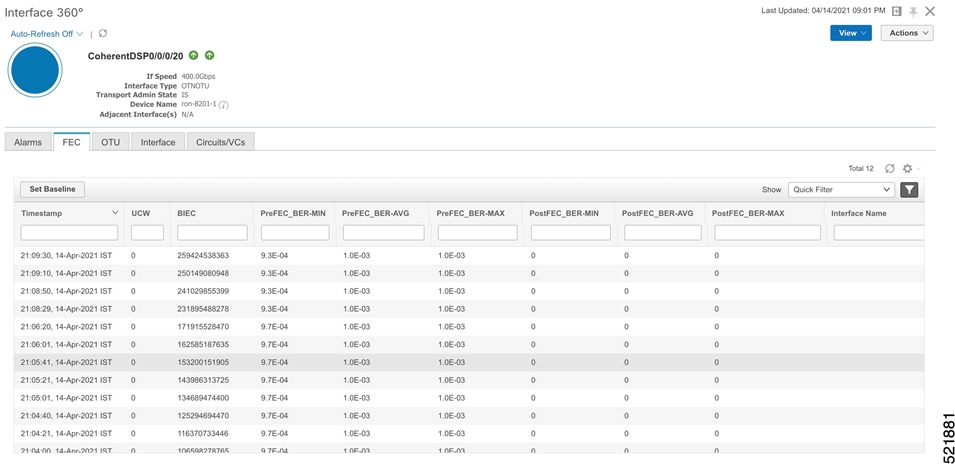Select the row timestamped 21:08:29
The height and width of the screenshot is (464, 955).
click(469, 309)
